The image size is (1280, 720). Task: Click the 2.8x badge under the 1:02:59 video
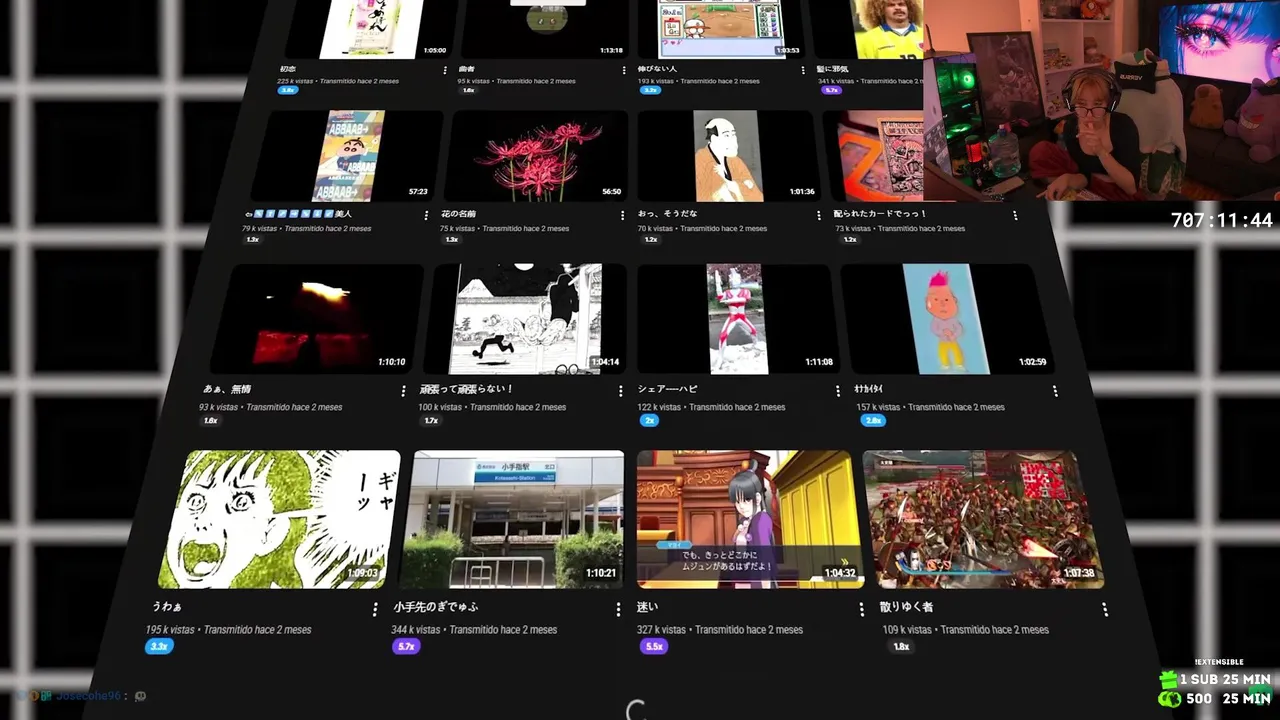click(873, 421)
